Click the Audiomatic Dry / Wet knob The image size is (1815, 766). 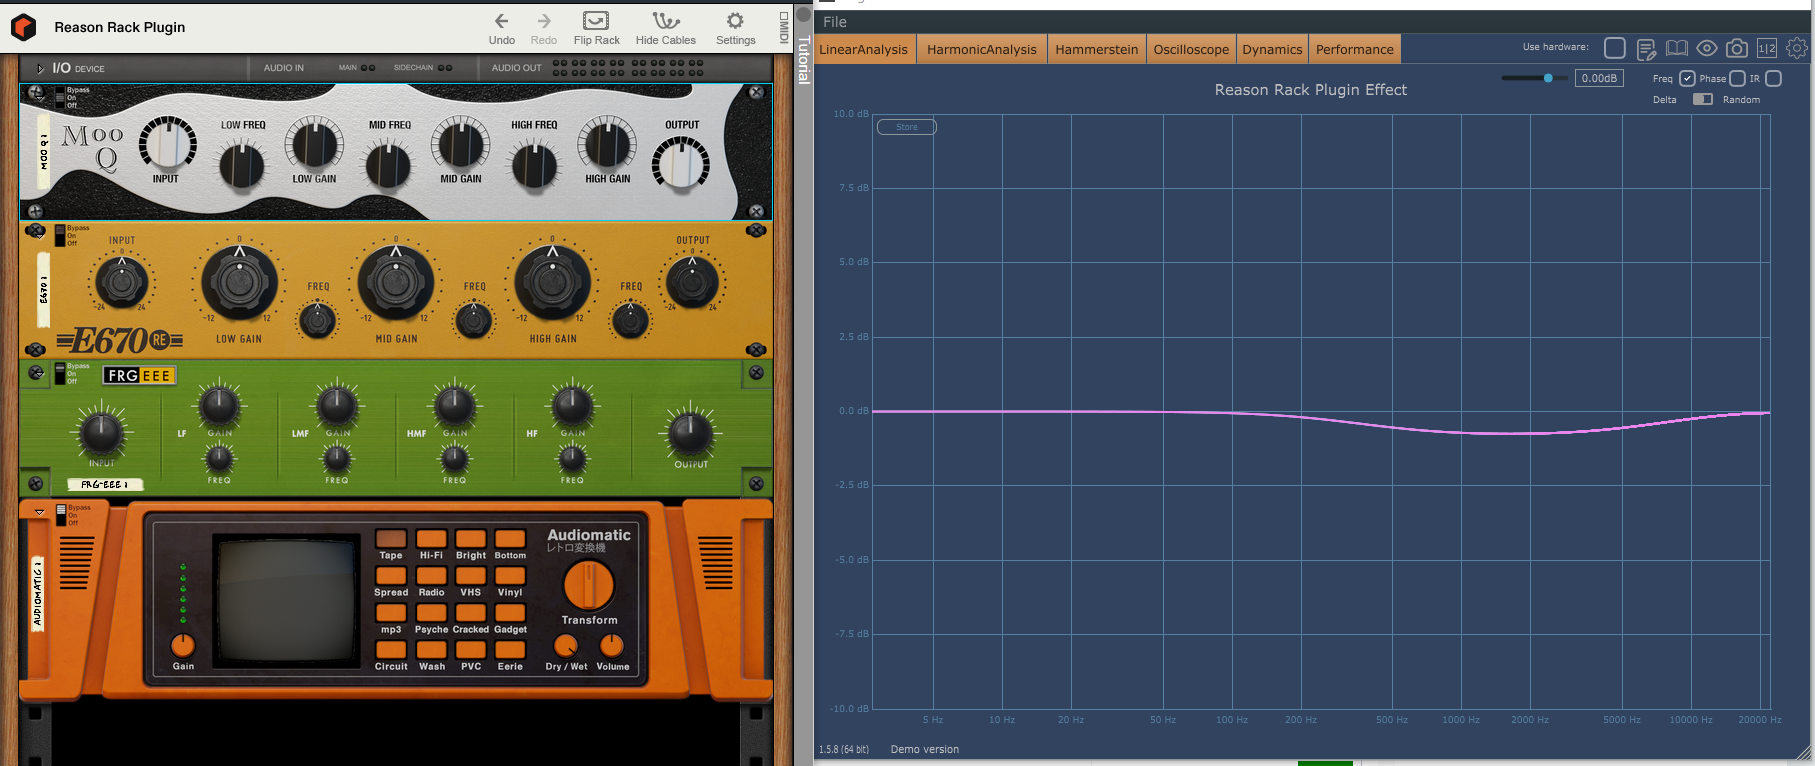tap(566, 645)
